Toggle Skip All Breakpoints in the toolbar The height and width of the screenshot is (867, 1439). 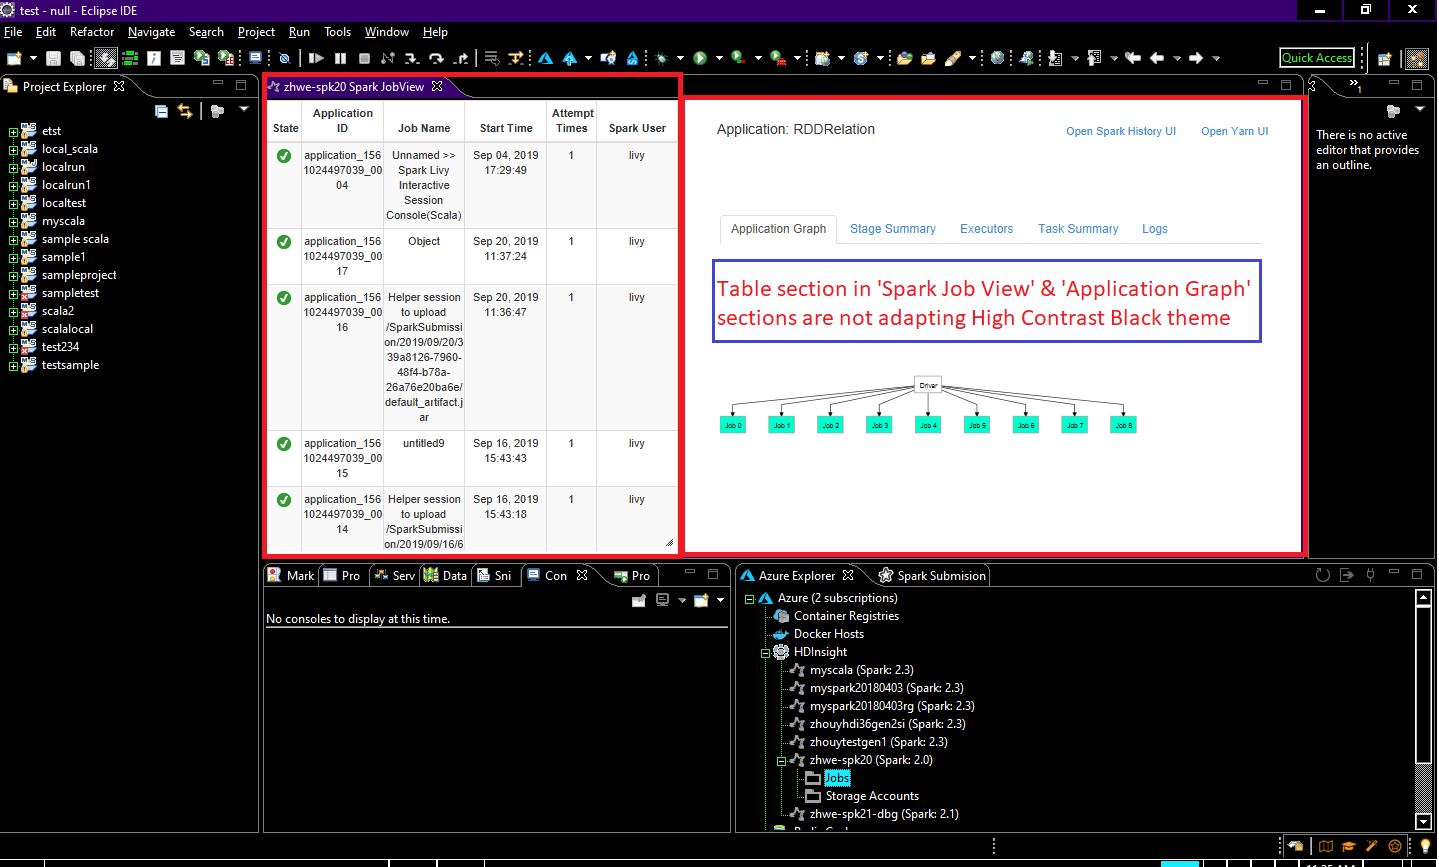(x=283, y=57)
